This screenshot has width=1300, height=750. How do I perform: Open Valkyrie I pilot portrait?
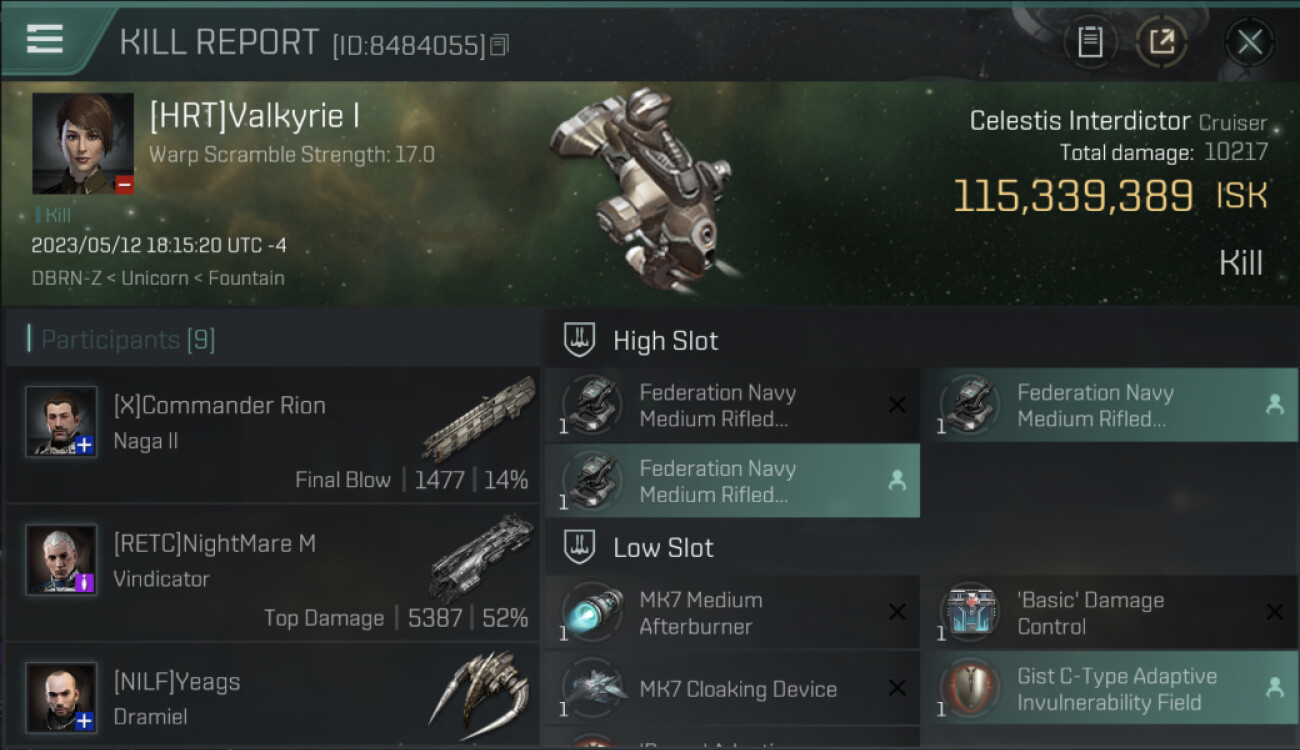pos(83,144)
